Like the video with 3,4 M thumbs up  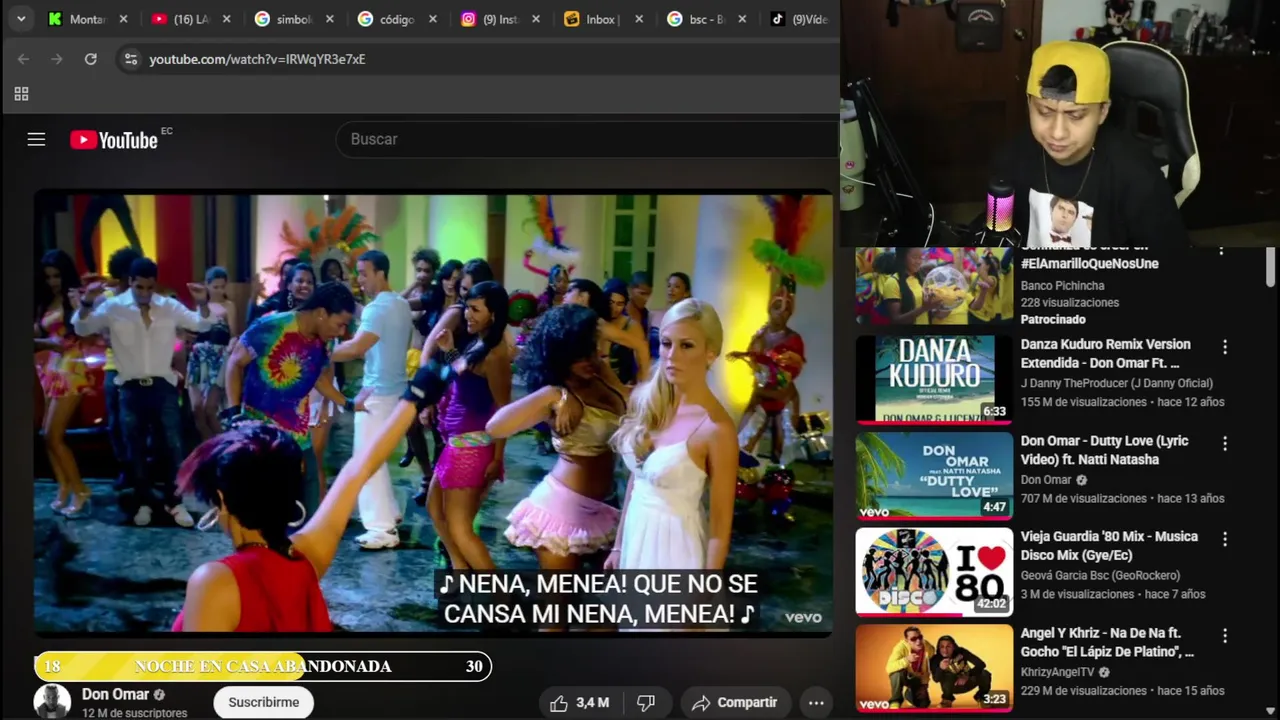[579, 703]
